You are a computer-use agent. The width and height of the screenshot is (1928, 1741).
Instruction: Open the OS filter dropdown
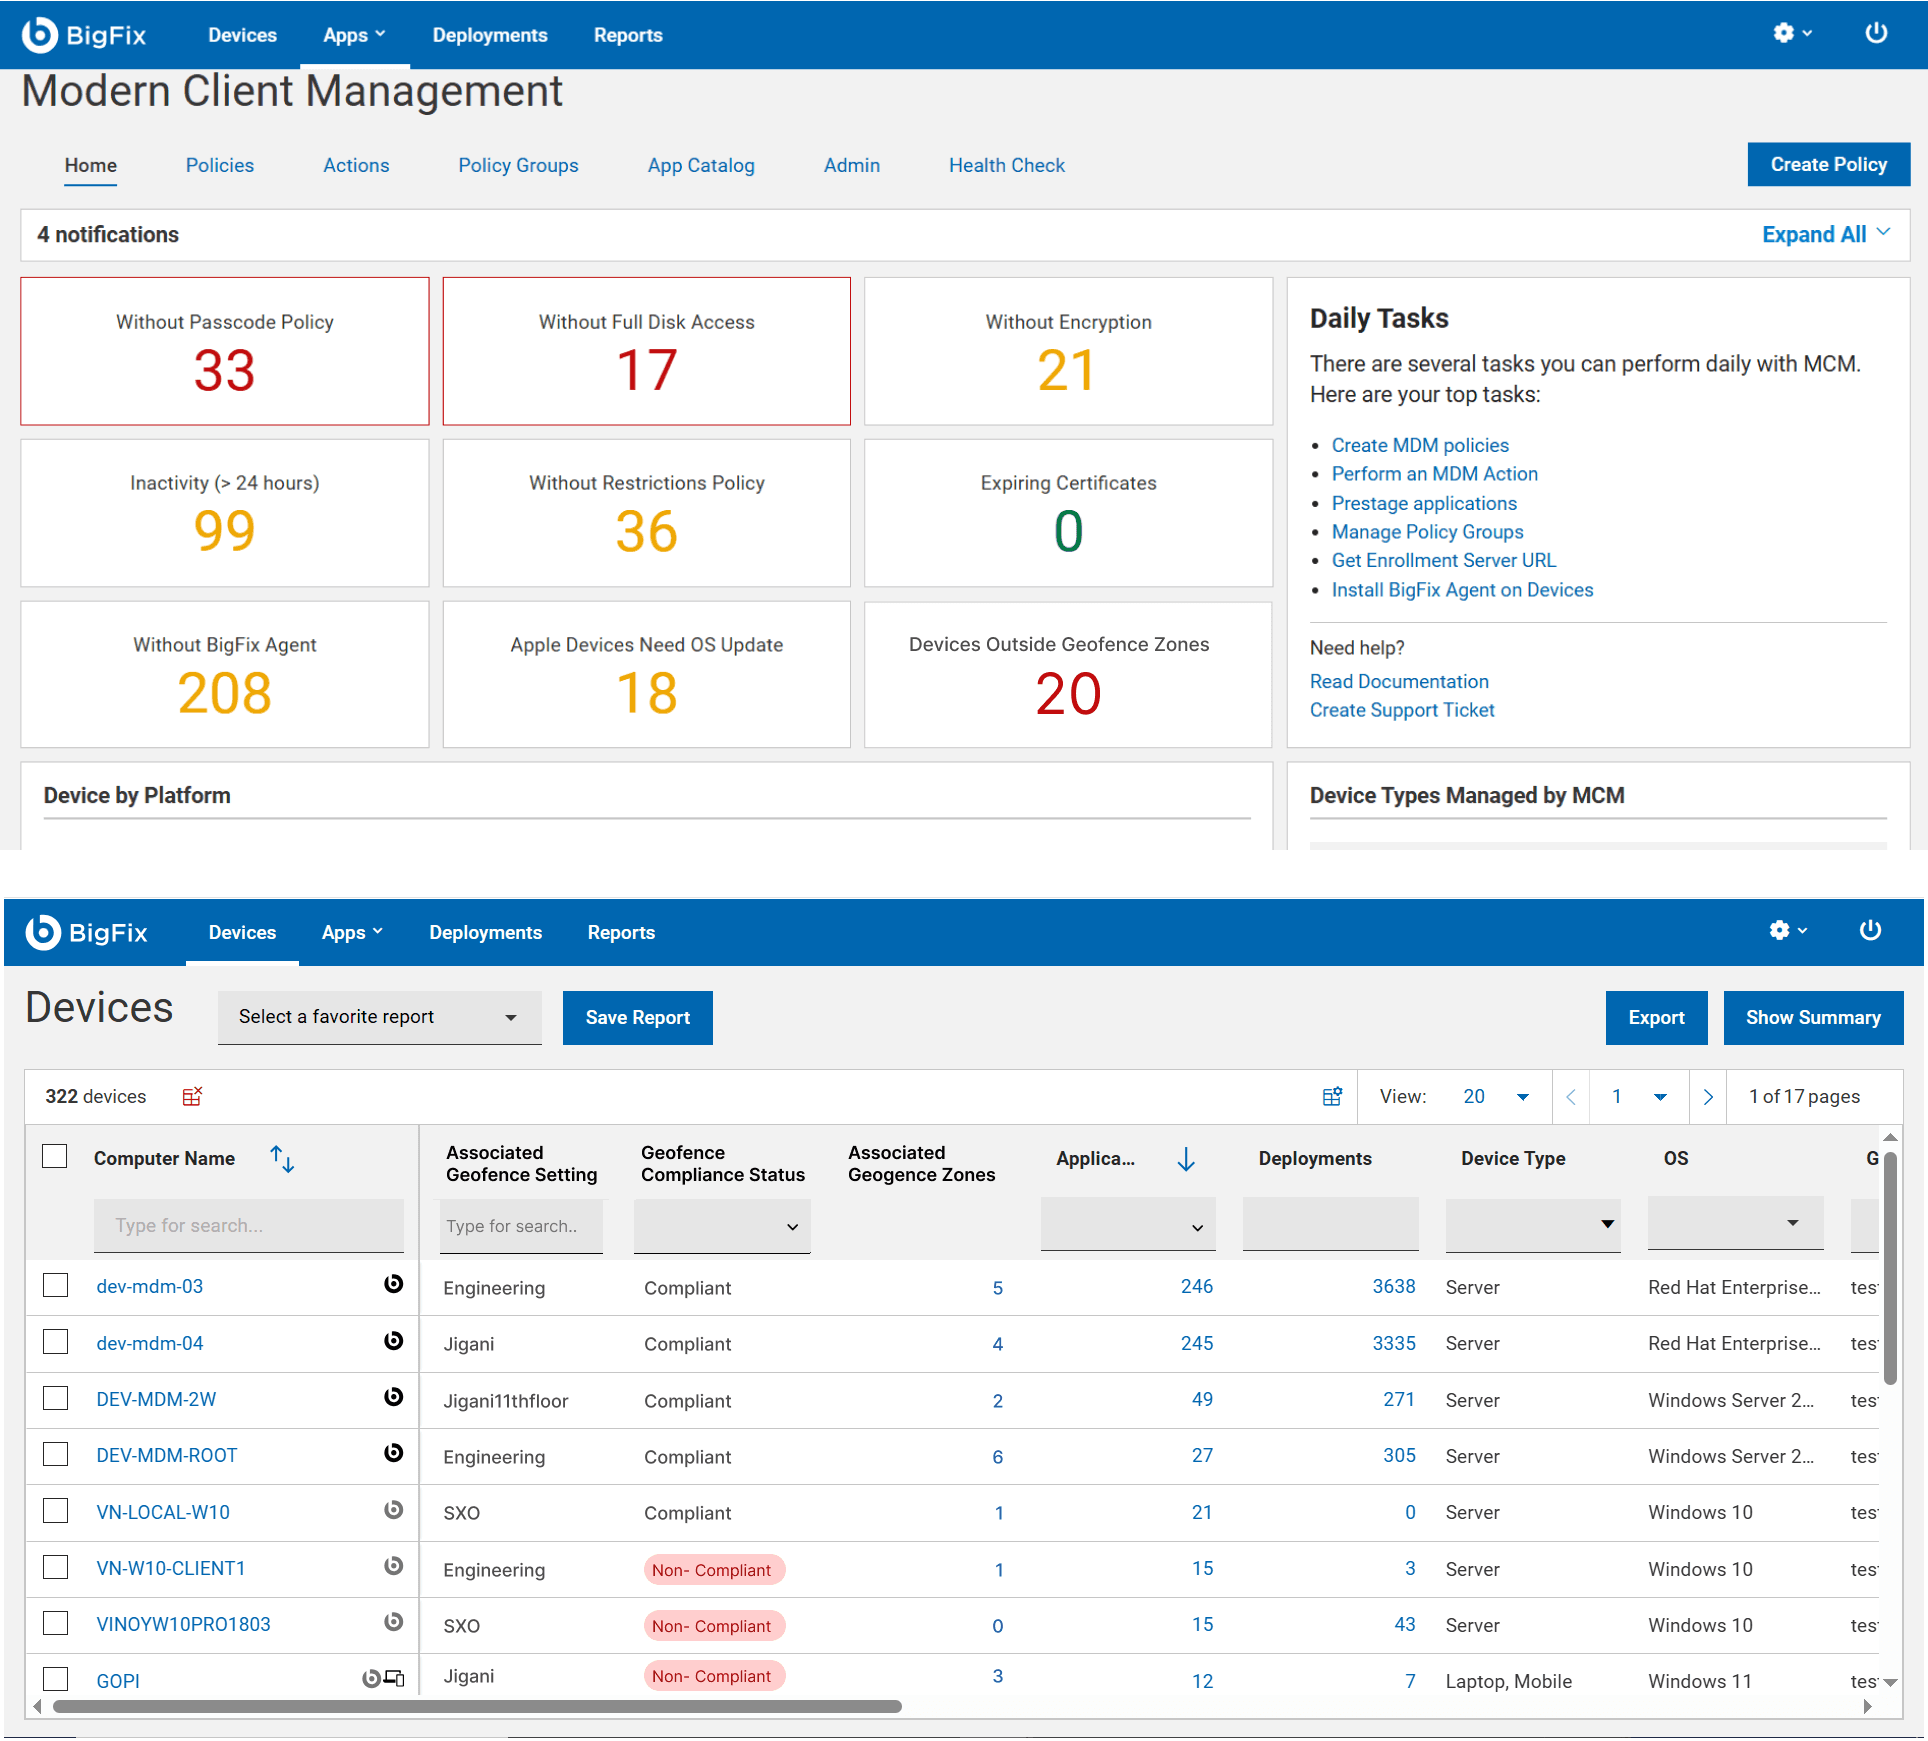tap(1735, 1223)
